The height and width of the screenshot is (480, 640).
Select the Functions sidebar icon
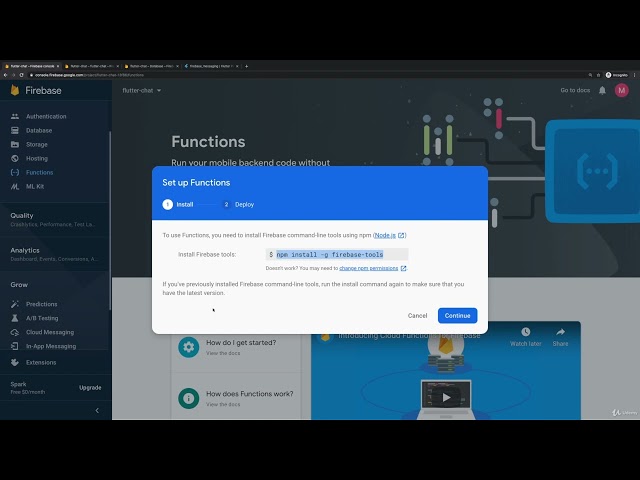15,172
